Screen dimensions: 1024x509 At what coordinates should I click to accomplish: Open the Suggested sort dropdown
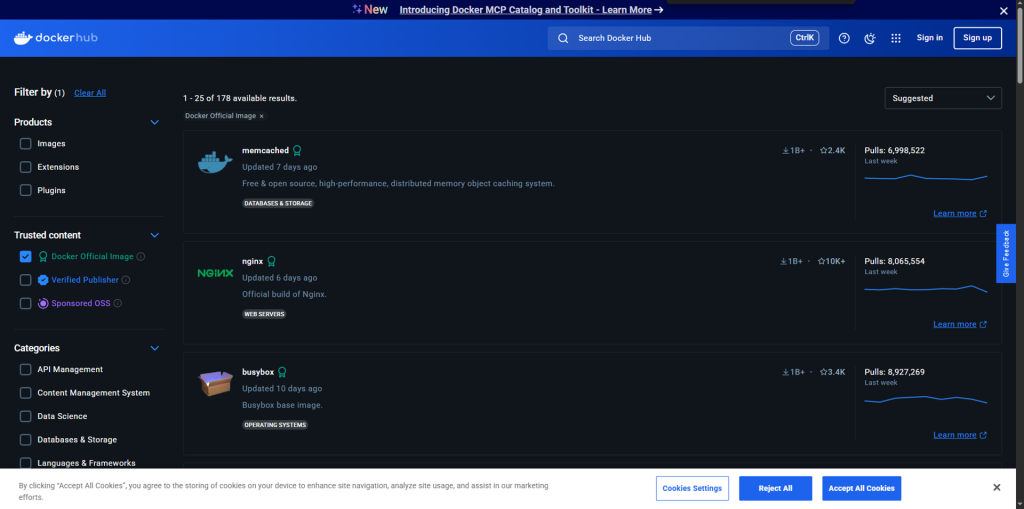coord(942,98)
